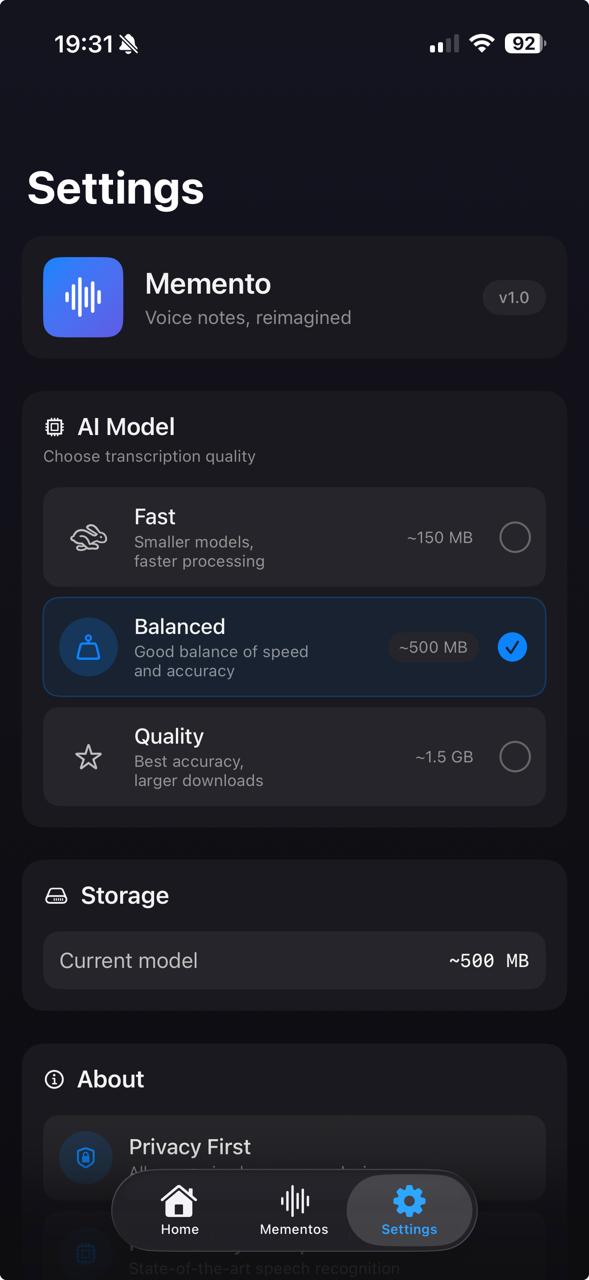Tap the weight scale icon for Balanced model
The width and height of the screenshot is (589, 1280).
click(x=88, y=647)
